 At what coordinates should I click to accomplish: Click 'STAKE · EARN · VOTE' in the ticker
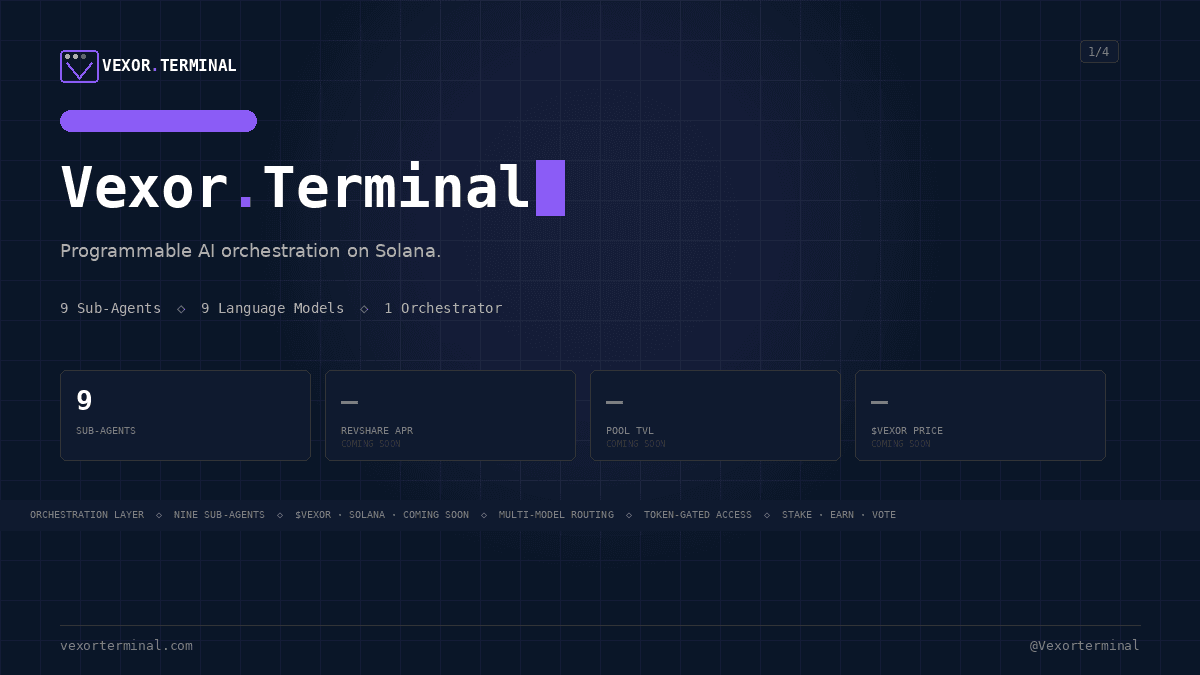point(839,515)
